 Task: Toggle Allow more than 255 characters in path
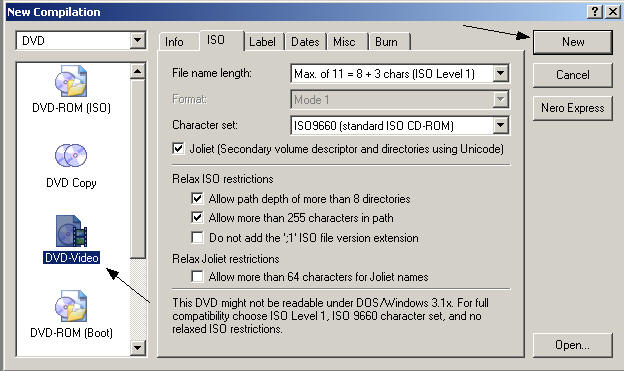[x=197, y=217]
